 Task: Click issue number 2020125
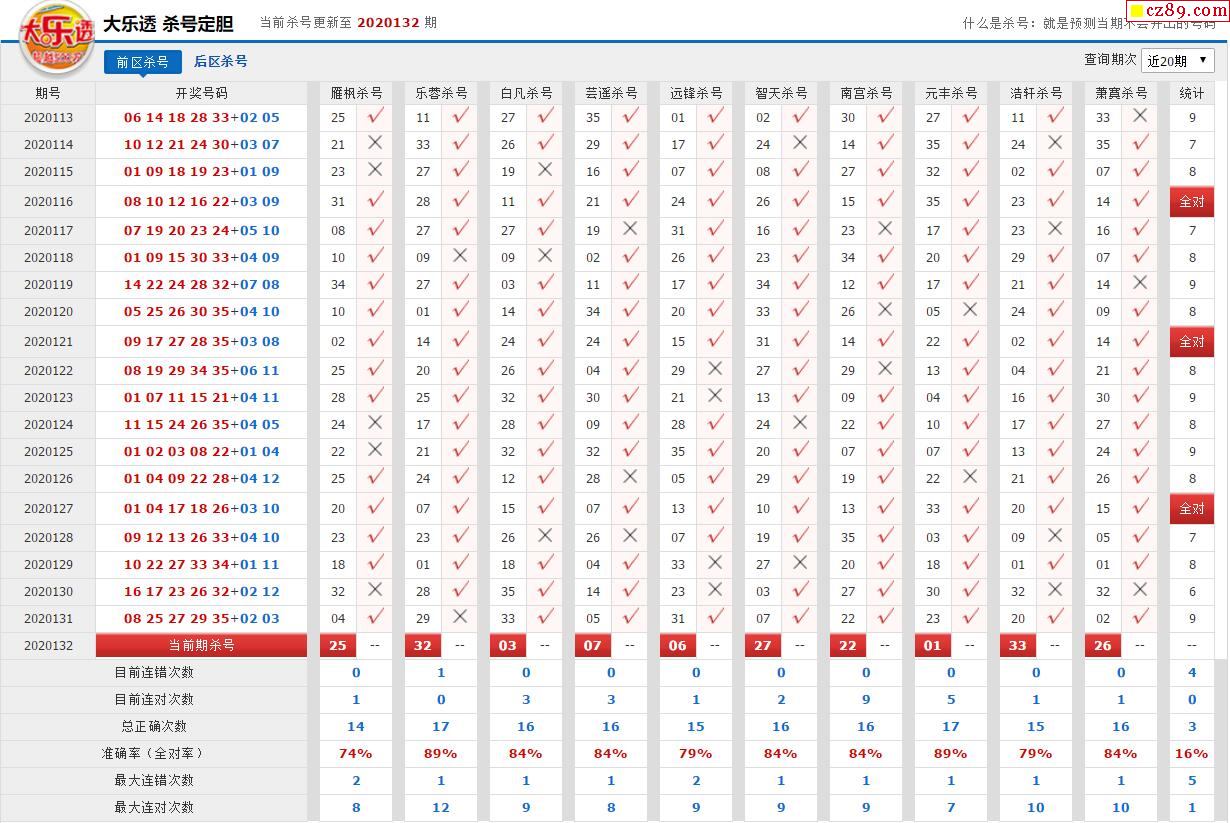click(x=48, y=452)
